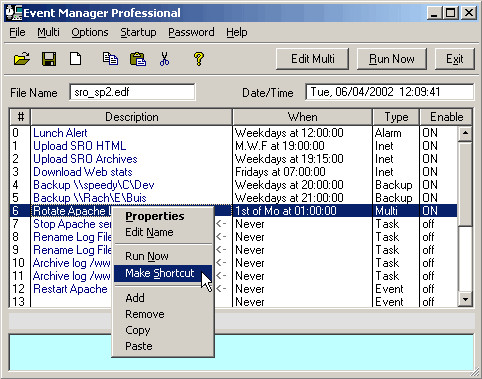Save file using the floppy disk icon
The width and height of the screenshot is (482, 379).
point(49,59)
